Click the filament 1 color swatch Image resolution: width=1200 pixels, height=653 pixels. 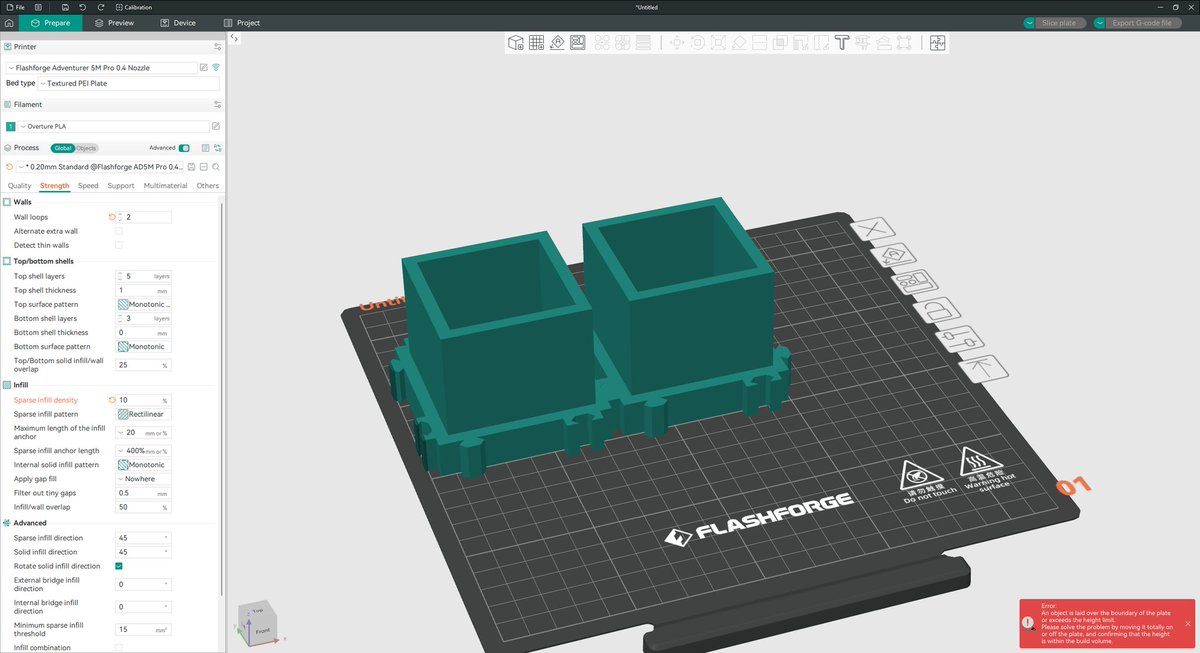[10, 127]
